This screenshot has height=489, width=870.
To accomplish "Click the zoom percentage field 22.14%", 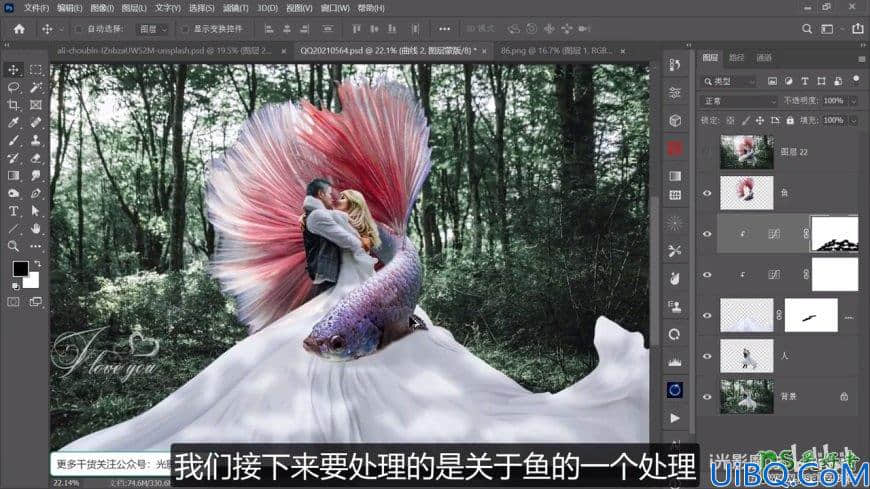I will 67,483.
